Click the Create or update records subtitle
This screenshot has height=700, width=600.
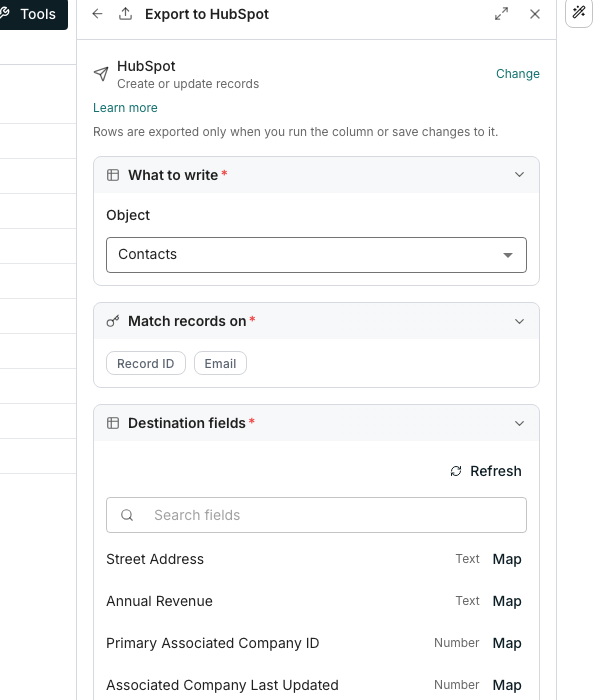click(188, 84)
